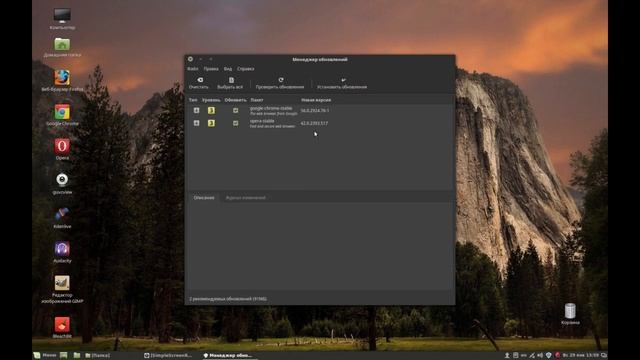Sort by the Тип column header
The image size is (640, 360).
pyautogui.click(x=193, y=100)
